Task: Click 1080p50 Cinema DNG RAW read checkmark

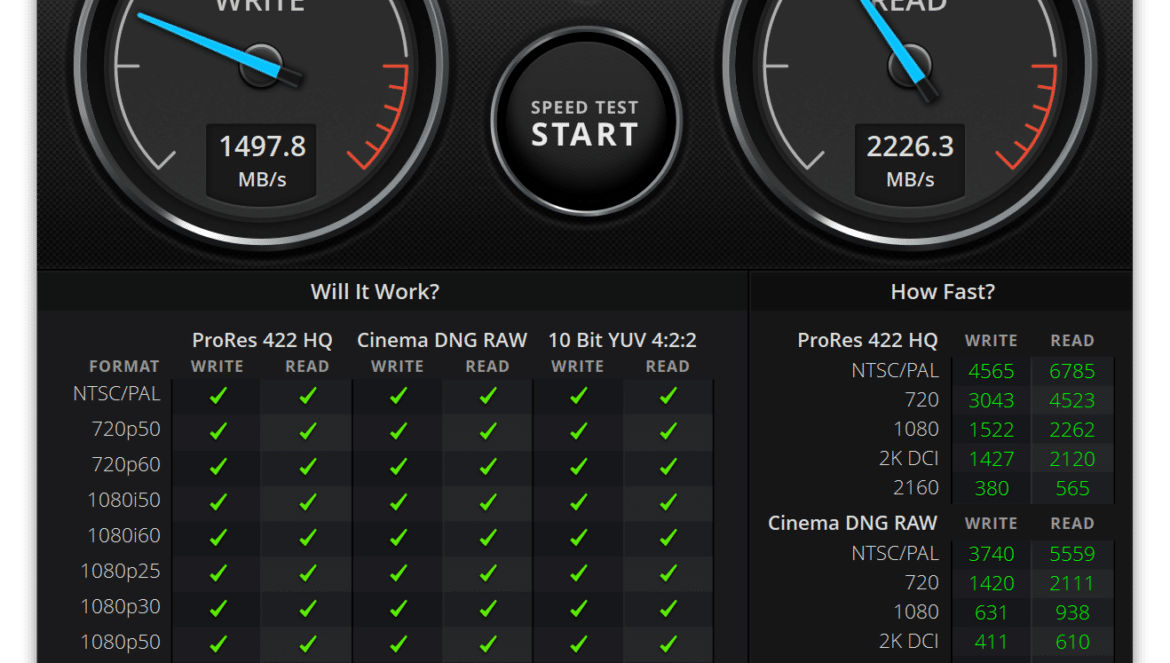Action: 488,643
